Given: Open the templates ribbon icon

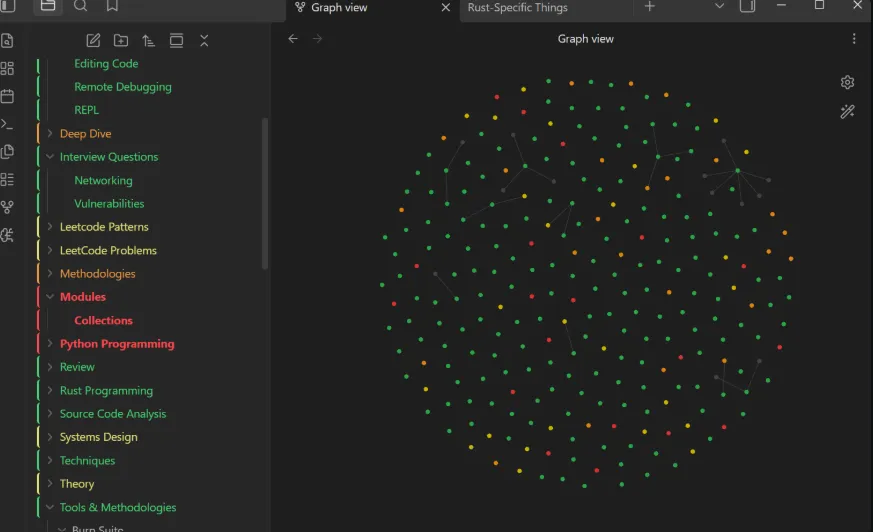Looking at the screenshot, I should point(7,151).
